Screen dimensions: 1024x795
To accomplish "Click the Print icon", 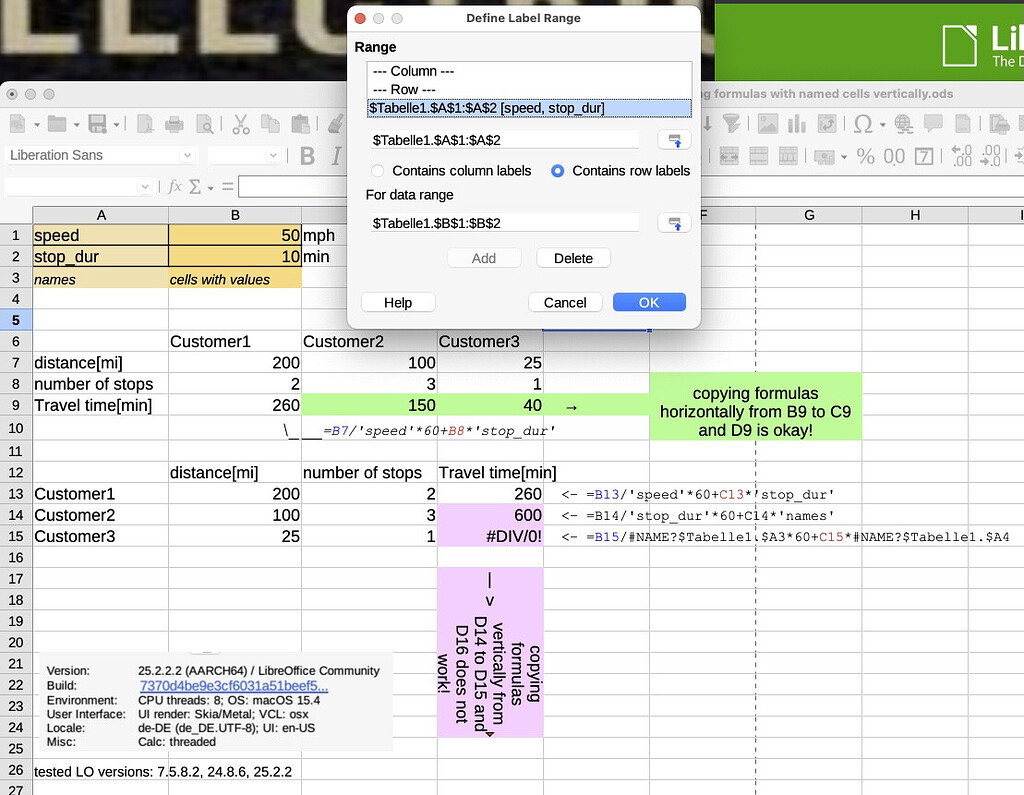I will (x=174, y=124).
